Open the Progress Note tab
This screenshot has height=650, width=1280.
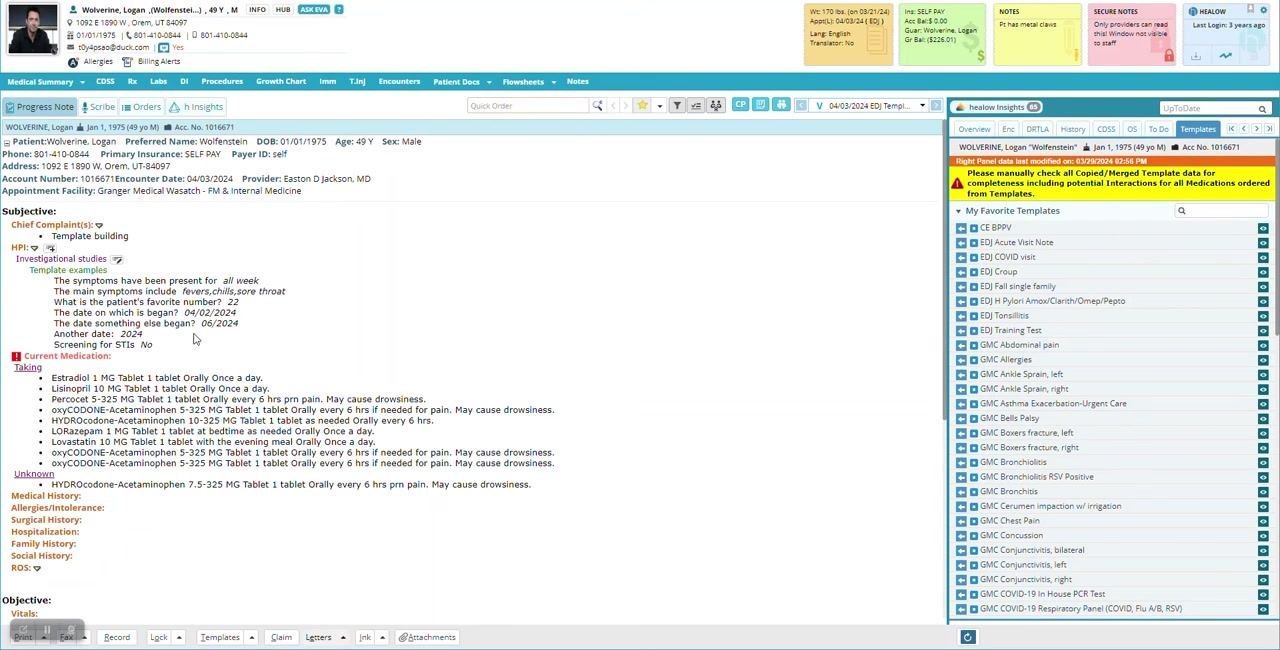(x=39, y=107)
